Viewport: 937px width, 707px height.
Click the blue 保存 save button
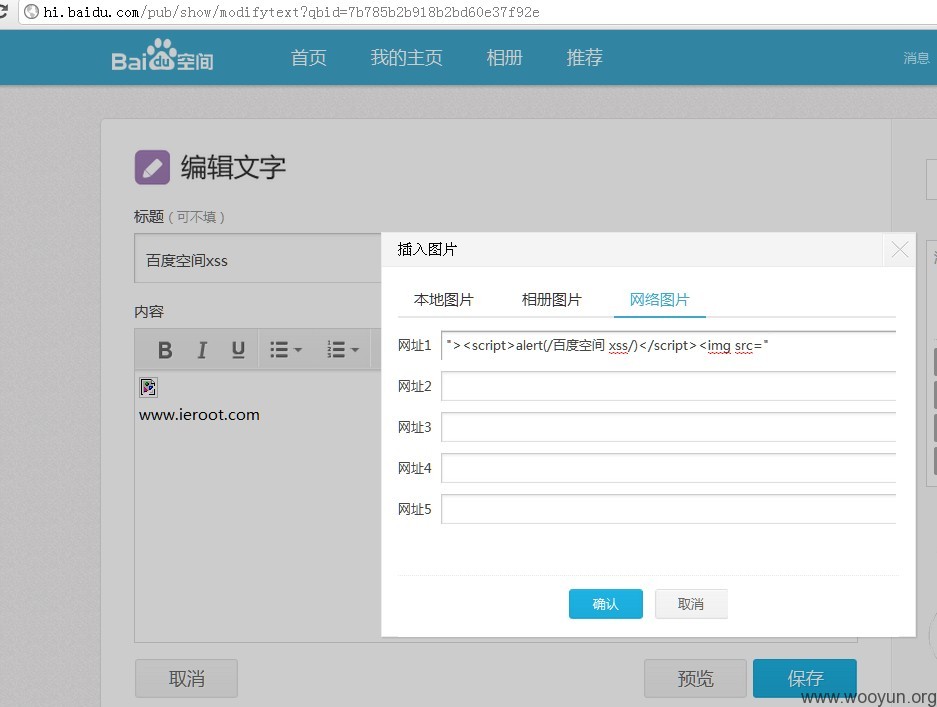[805, 678]
